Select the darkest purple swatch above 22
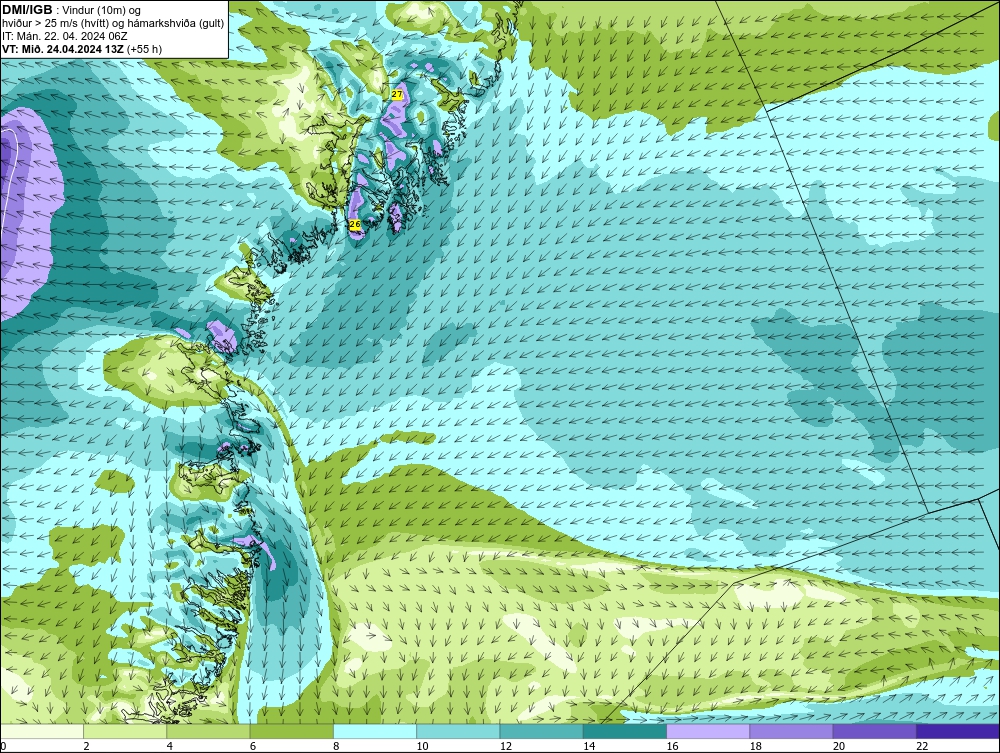1000x753 pixels. tap(958, 731)
